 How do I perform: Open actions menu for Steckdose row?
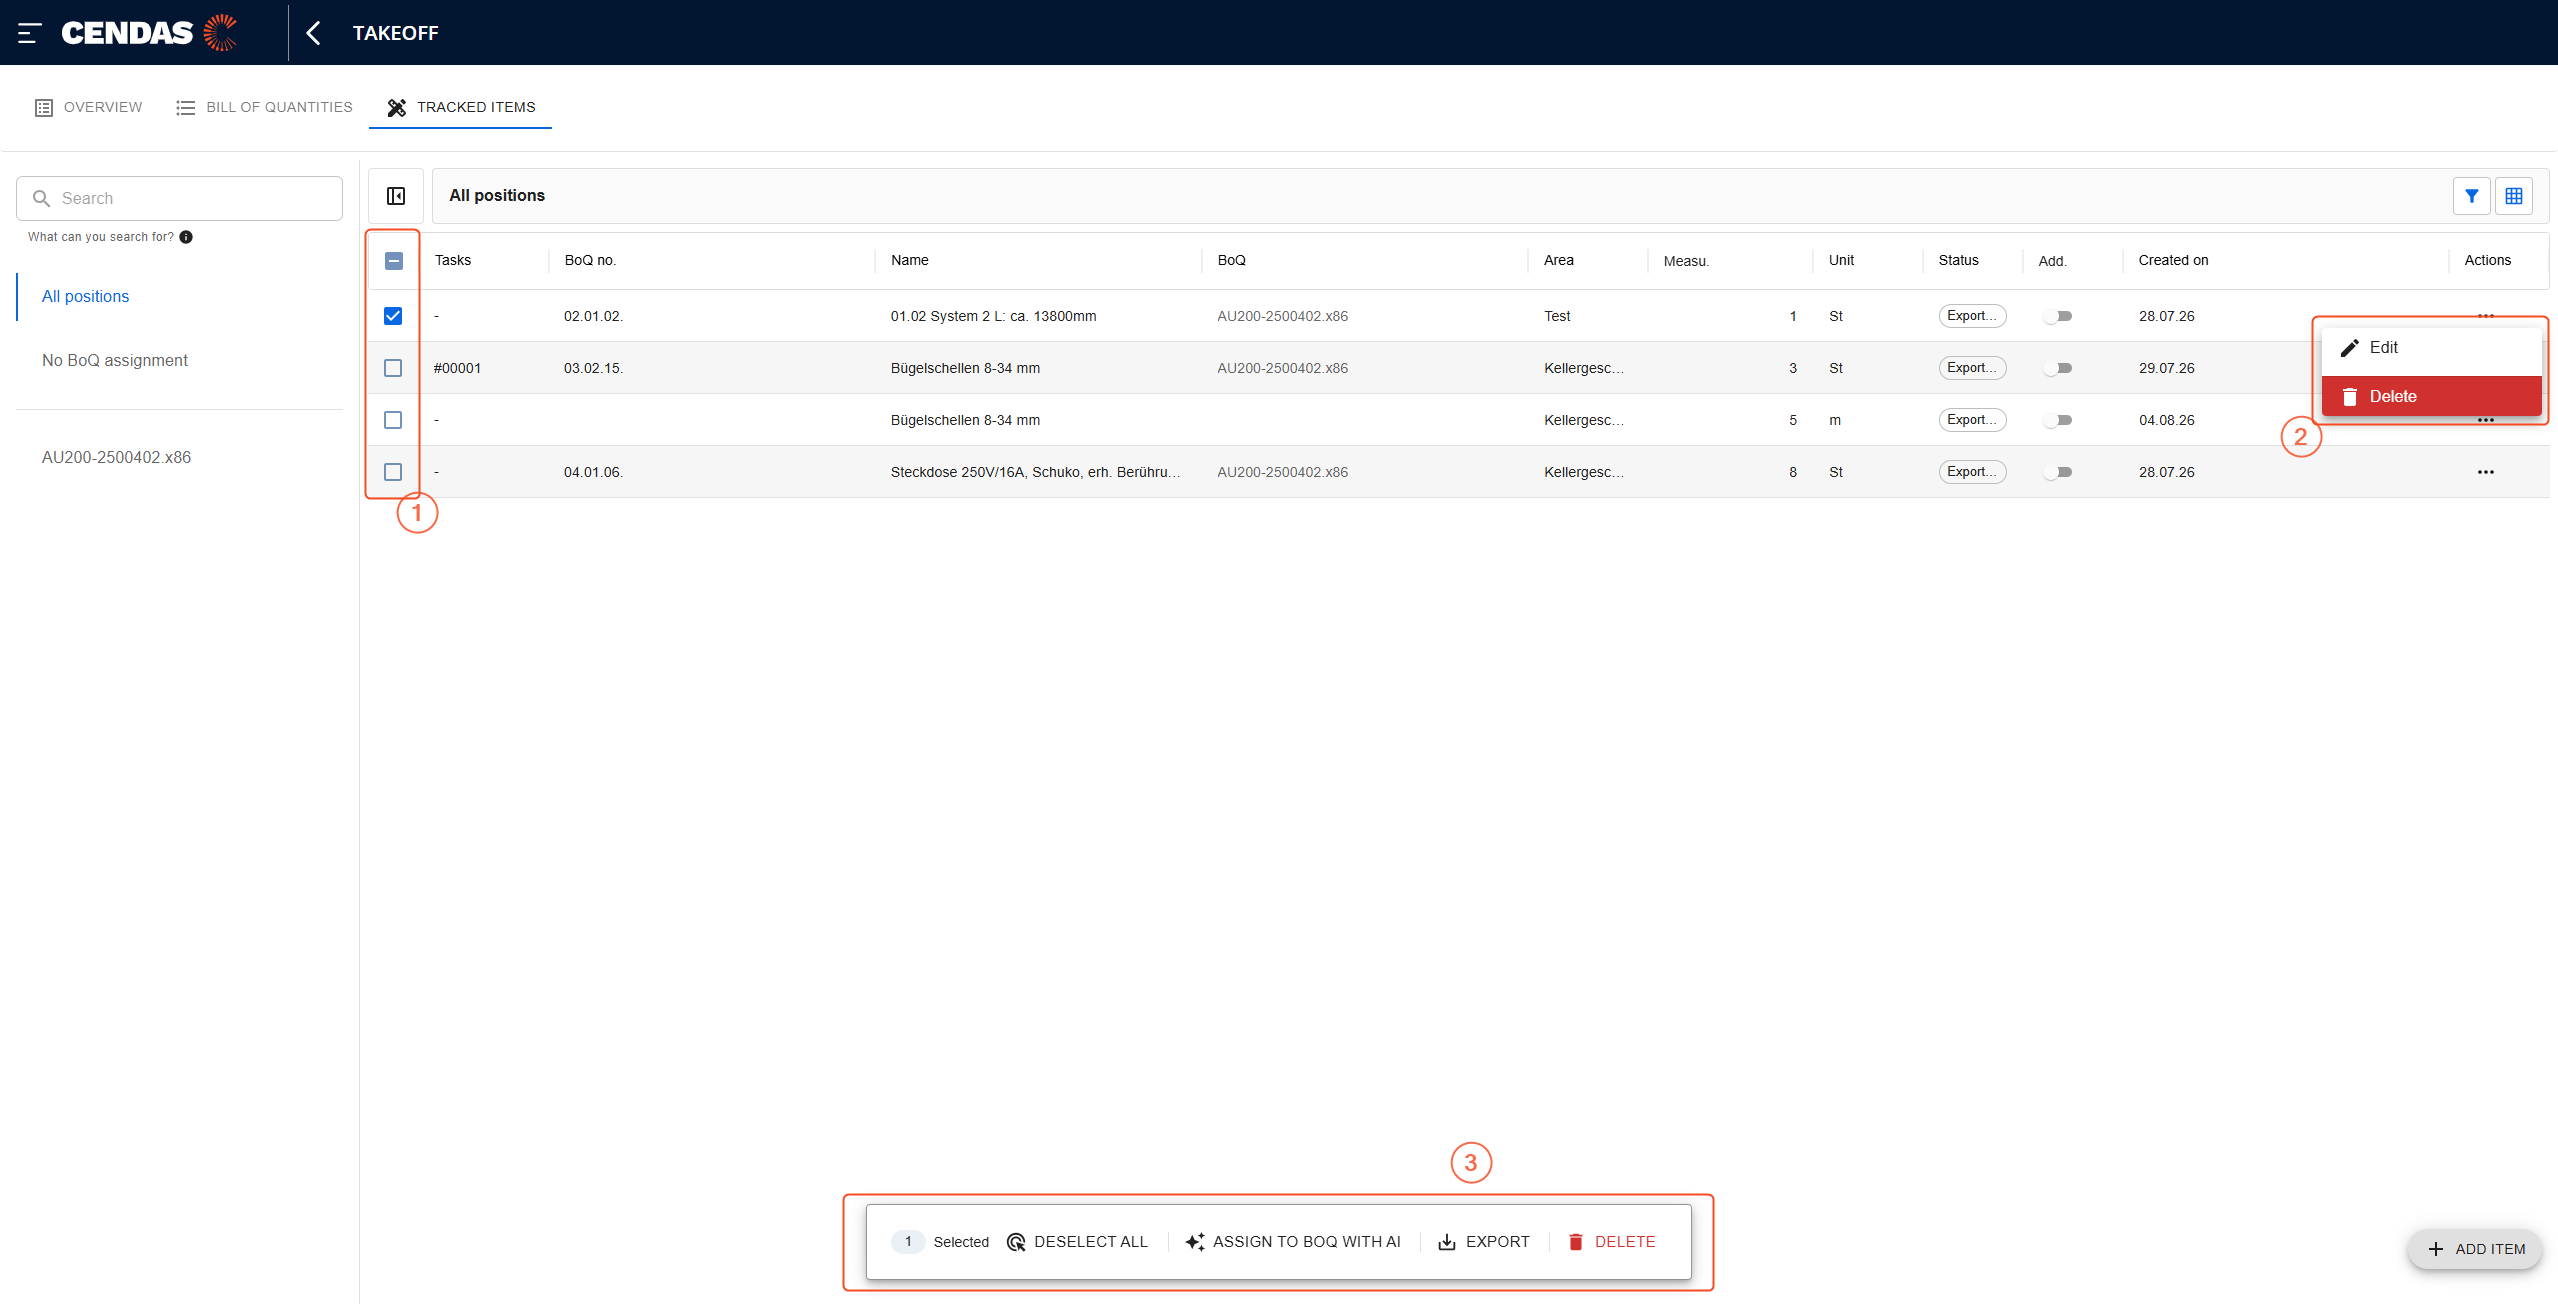(2485, 472)
